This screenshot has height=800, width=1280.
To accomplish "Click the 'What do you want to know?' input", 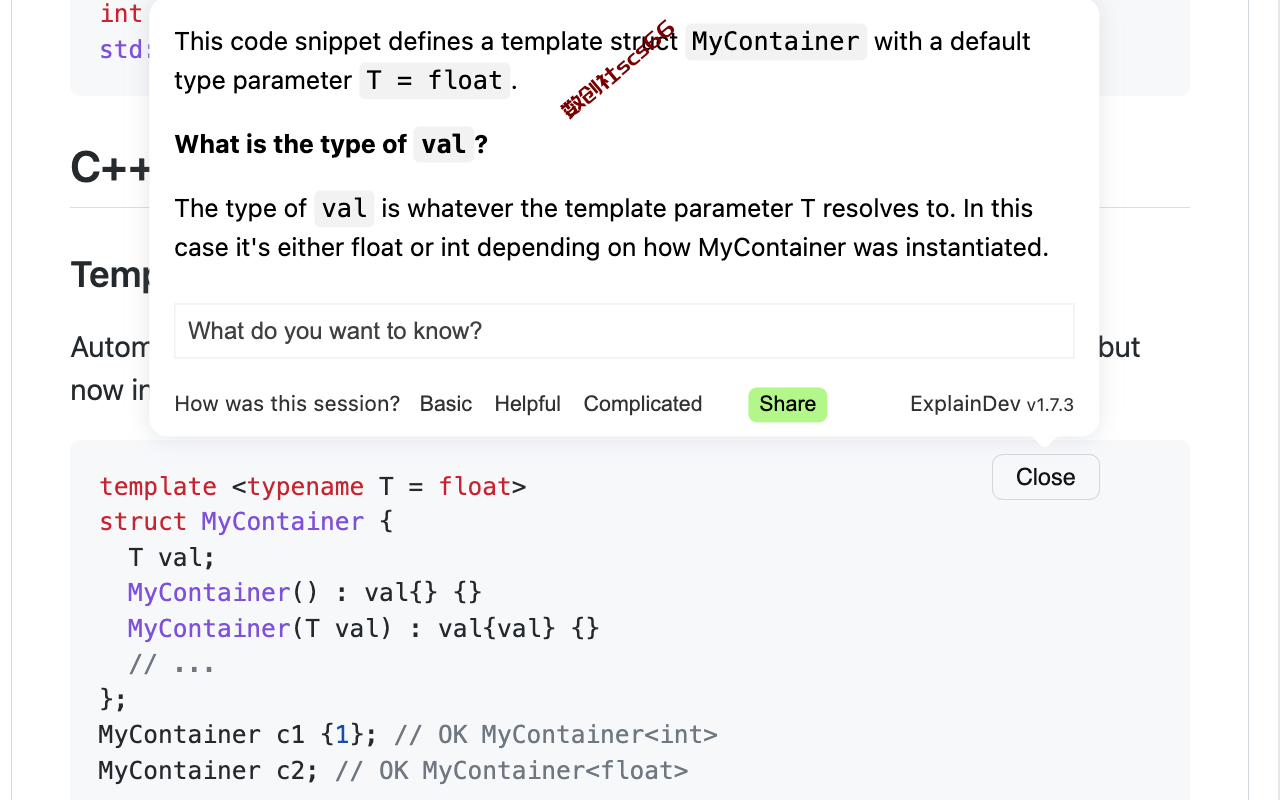I will [624, 331].
